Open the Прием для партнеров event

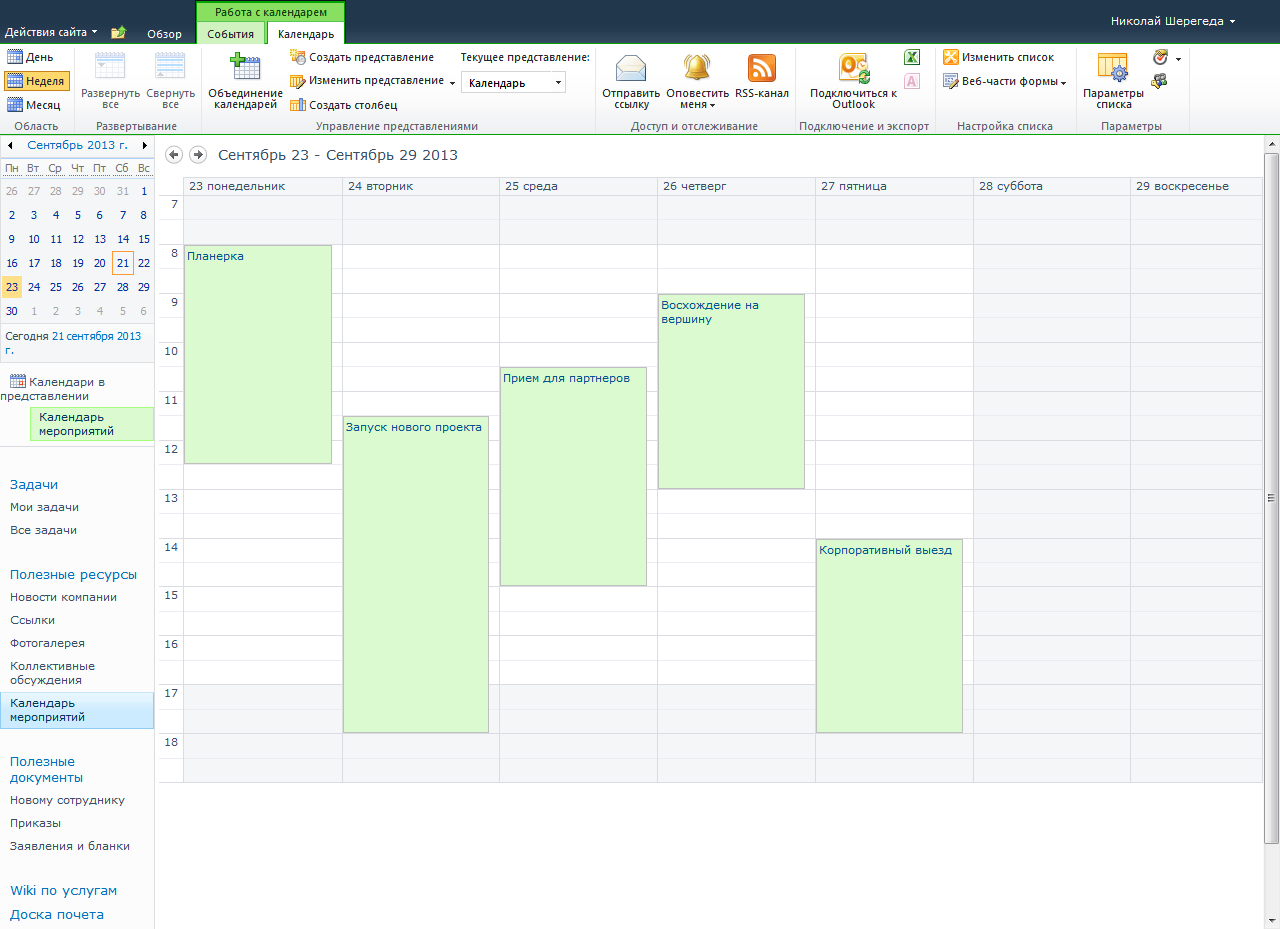(573, 476)
